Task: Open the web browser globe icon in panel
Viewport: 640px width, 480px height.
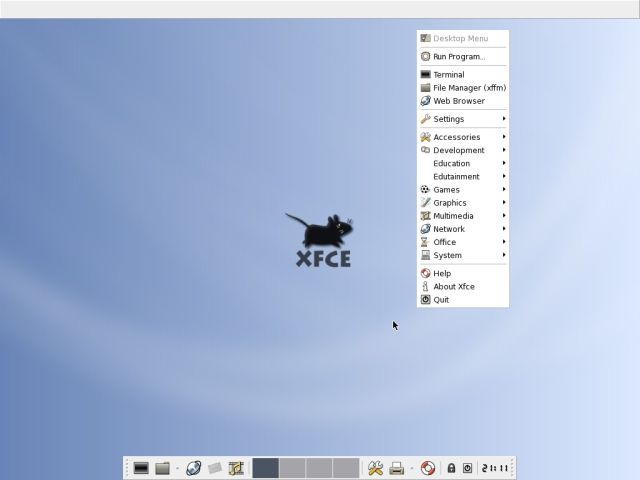Action: pyautogui.click(x=193, y=468)
